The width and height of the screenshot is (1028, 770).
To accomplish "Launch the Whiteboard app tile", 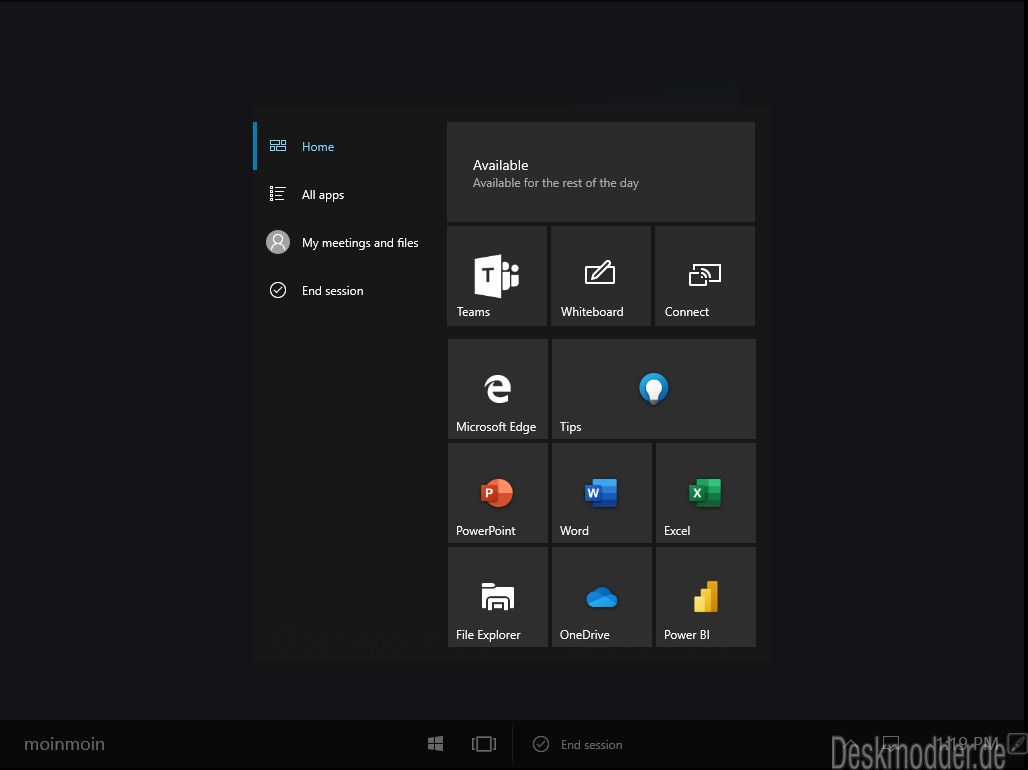I will click(x=601, y=276).
